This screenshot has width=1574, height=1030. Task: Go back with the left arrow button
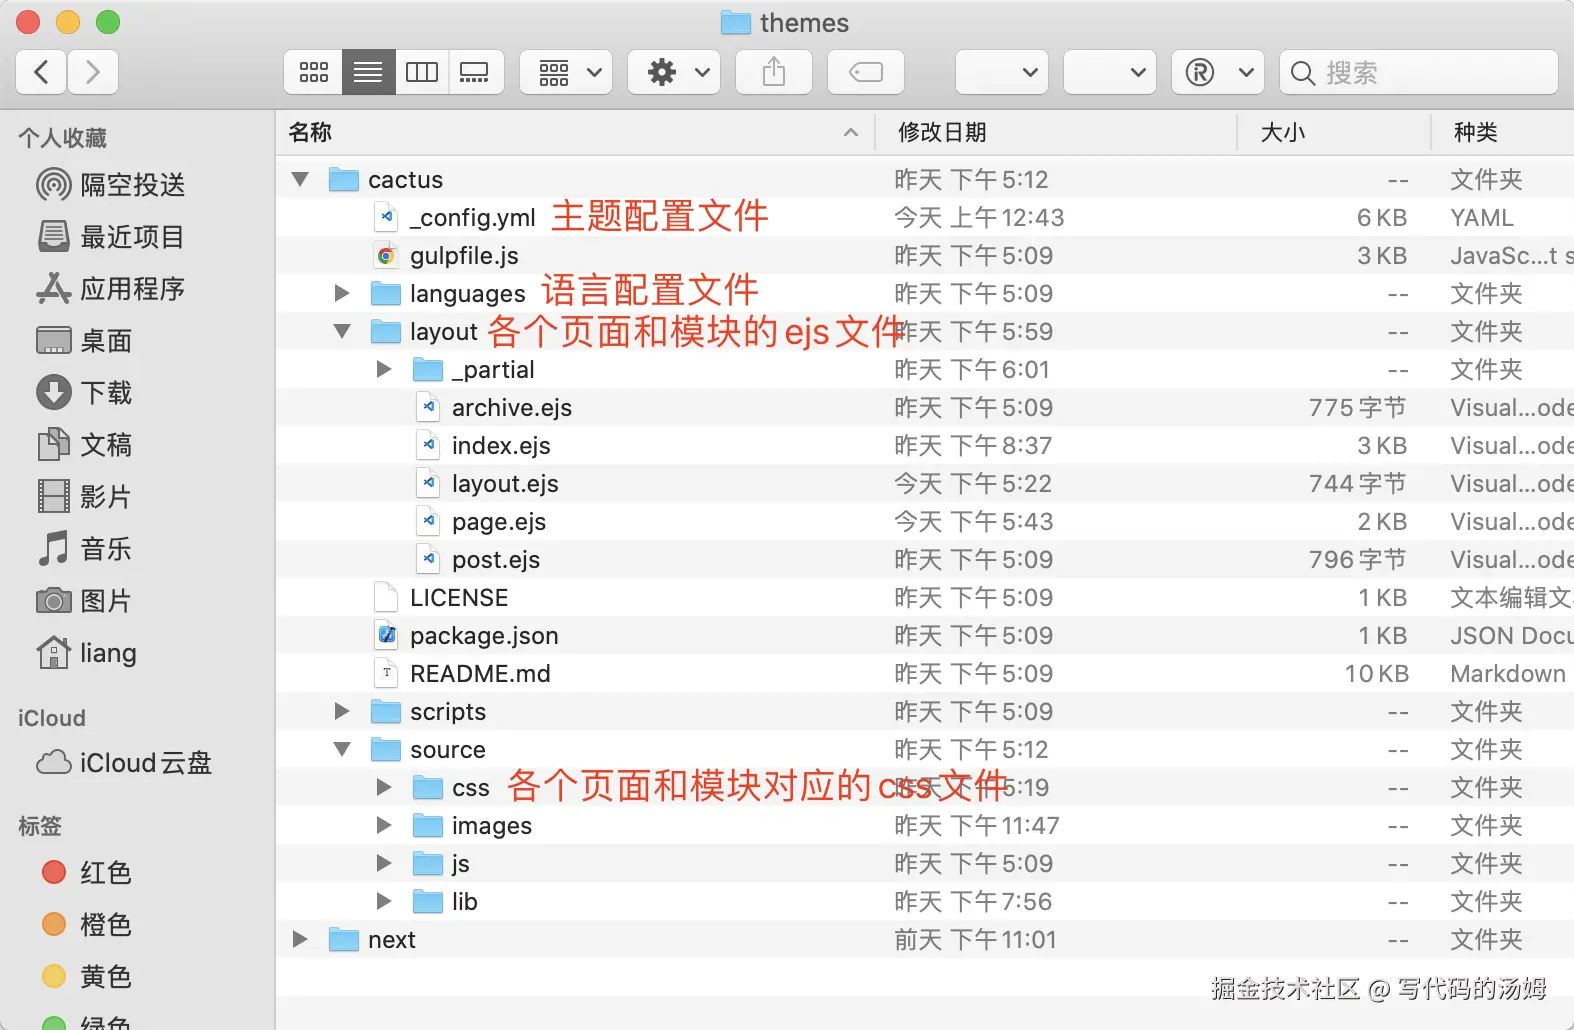point(42,72)
